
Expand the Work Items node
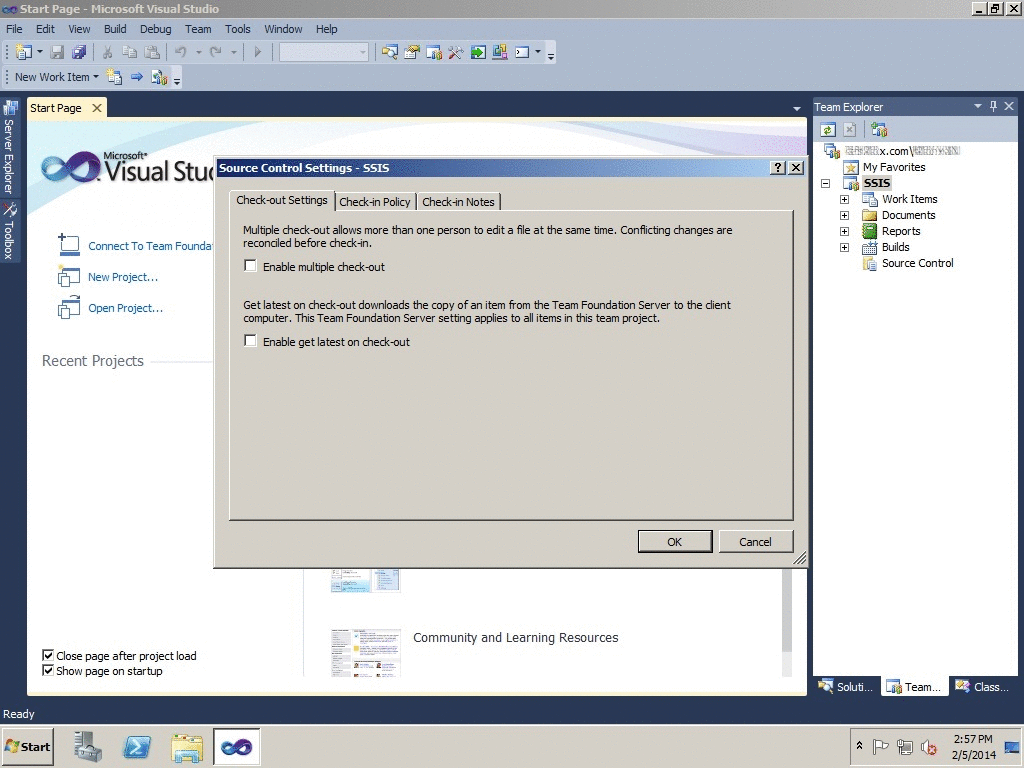coord(844,199)
